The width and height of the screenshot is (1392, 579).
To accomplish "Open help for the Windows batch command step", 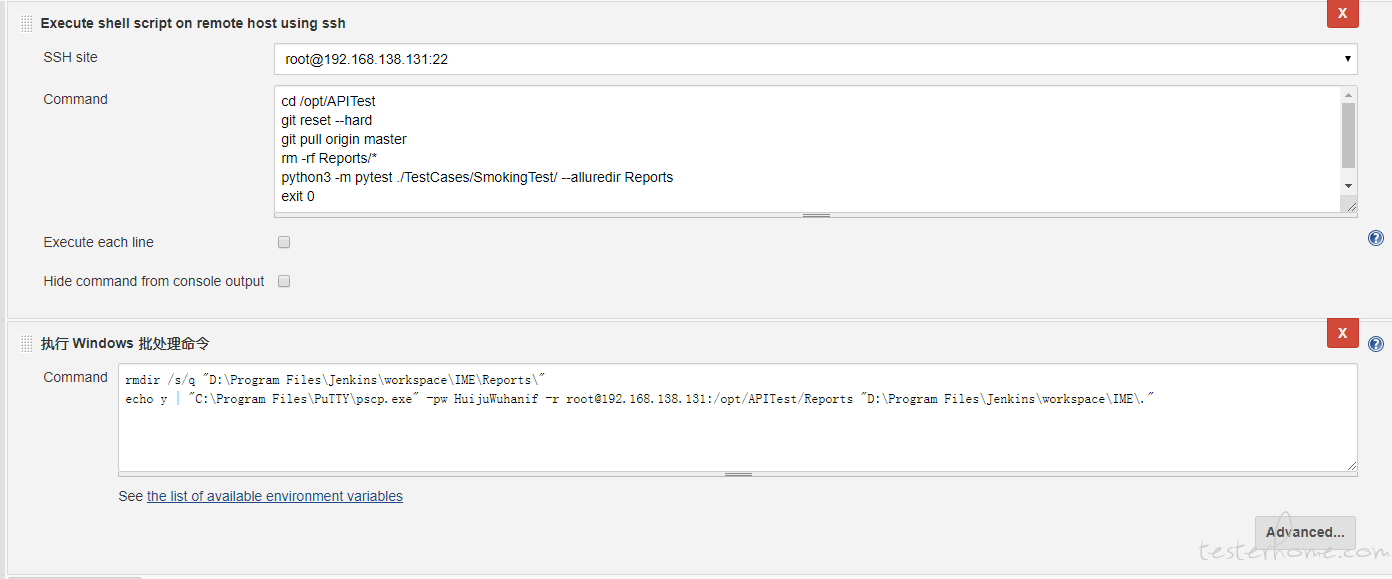I will (x=1376, y=344).
